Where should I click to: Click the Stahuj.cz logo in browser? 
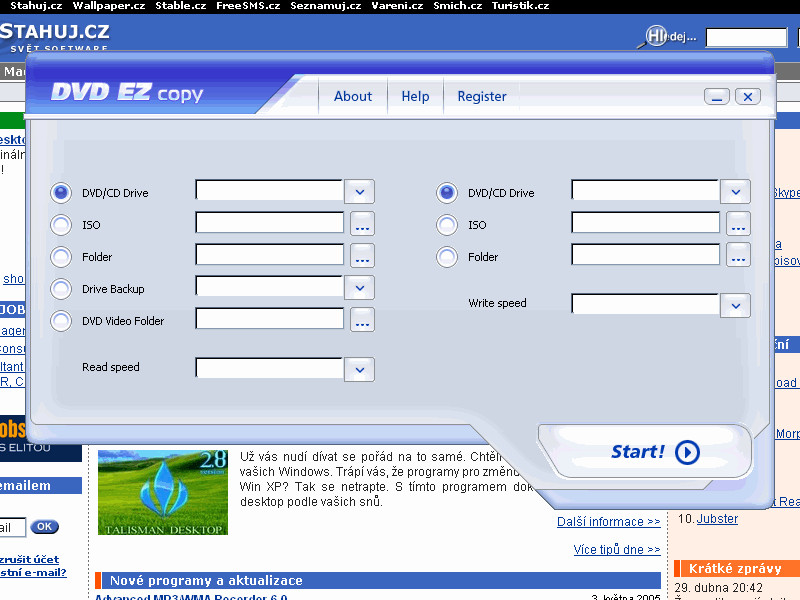[x=55, y=36]
